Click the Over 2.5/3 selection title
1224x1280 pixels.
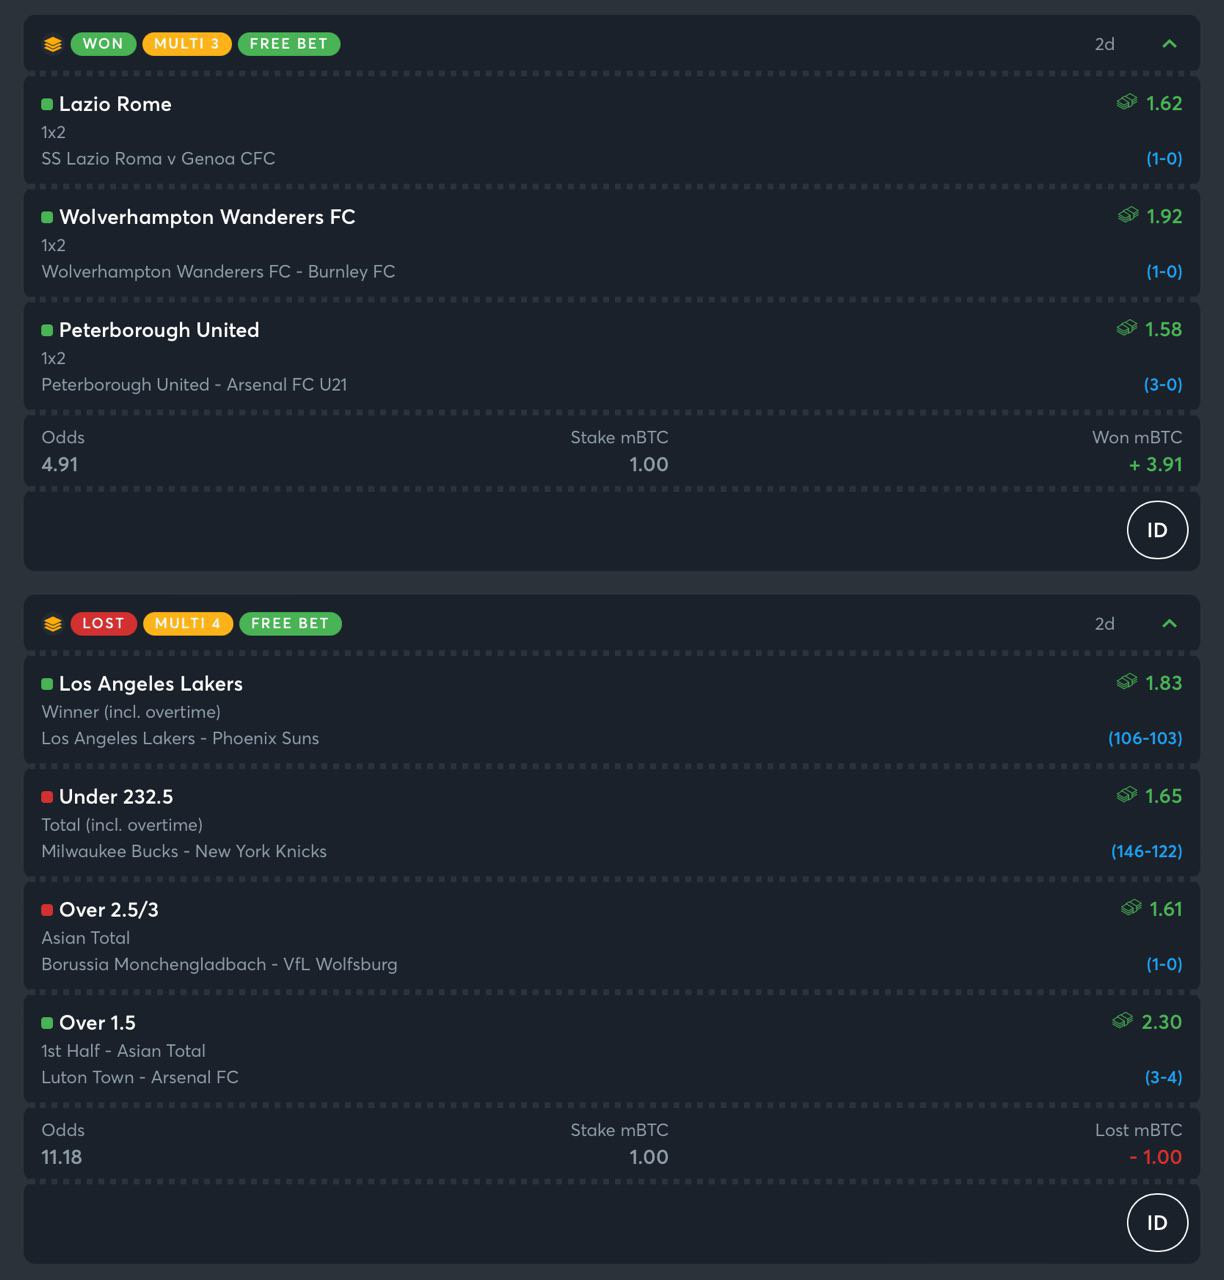click(109, 910)
